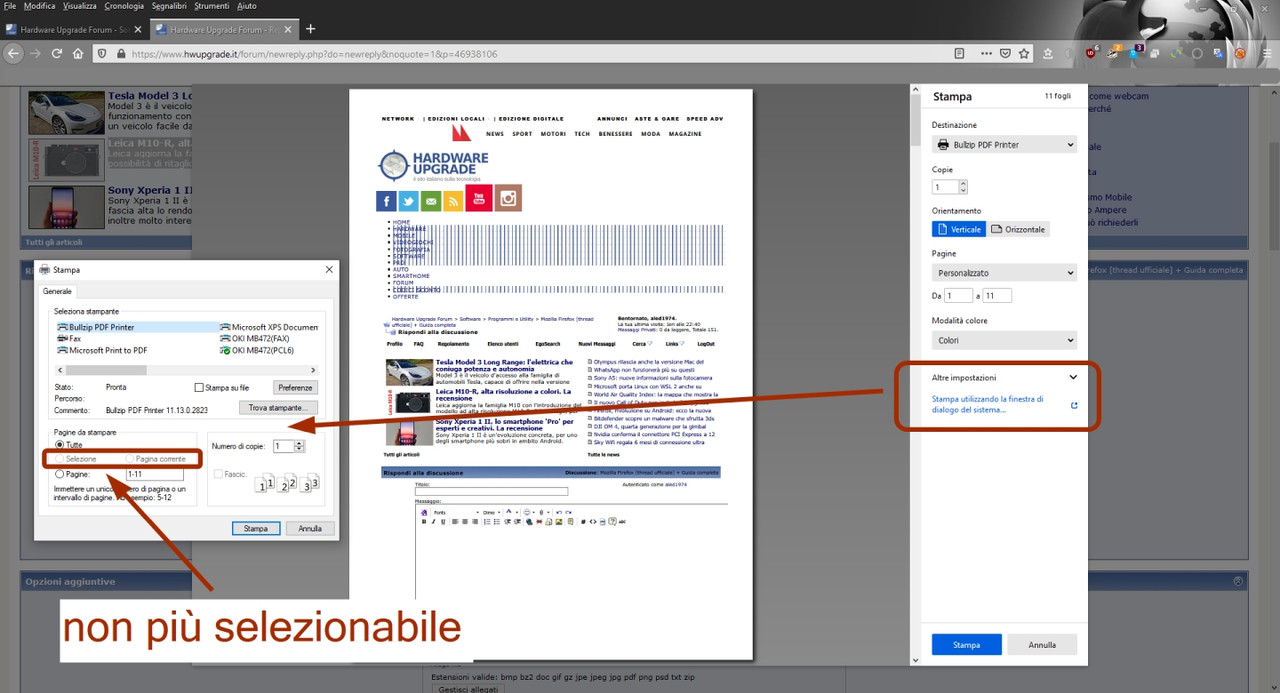Open the File menu
The height and width of the screenshot is (693, 1280).
[10, 6]
